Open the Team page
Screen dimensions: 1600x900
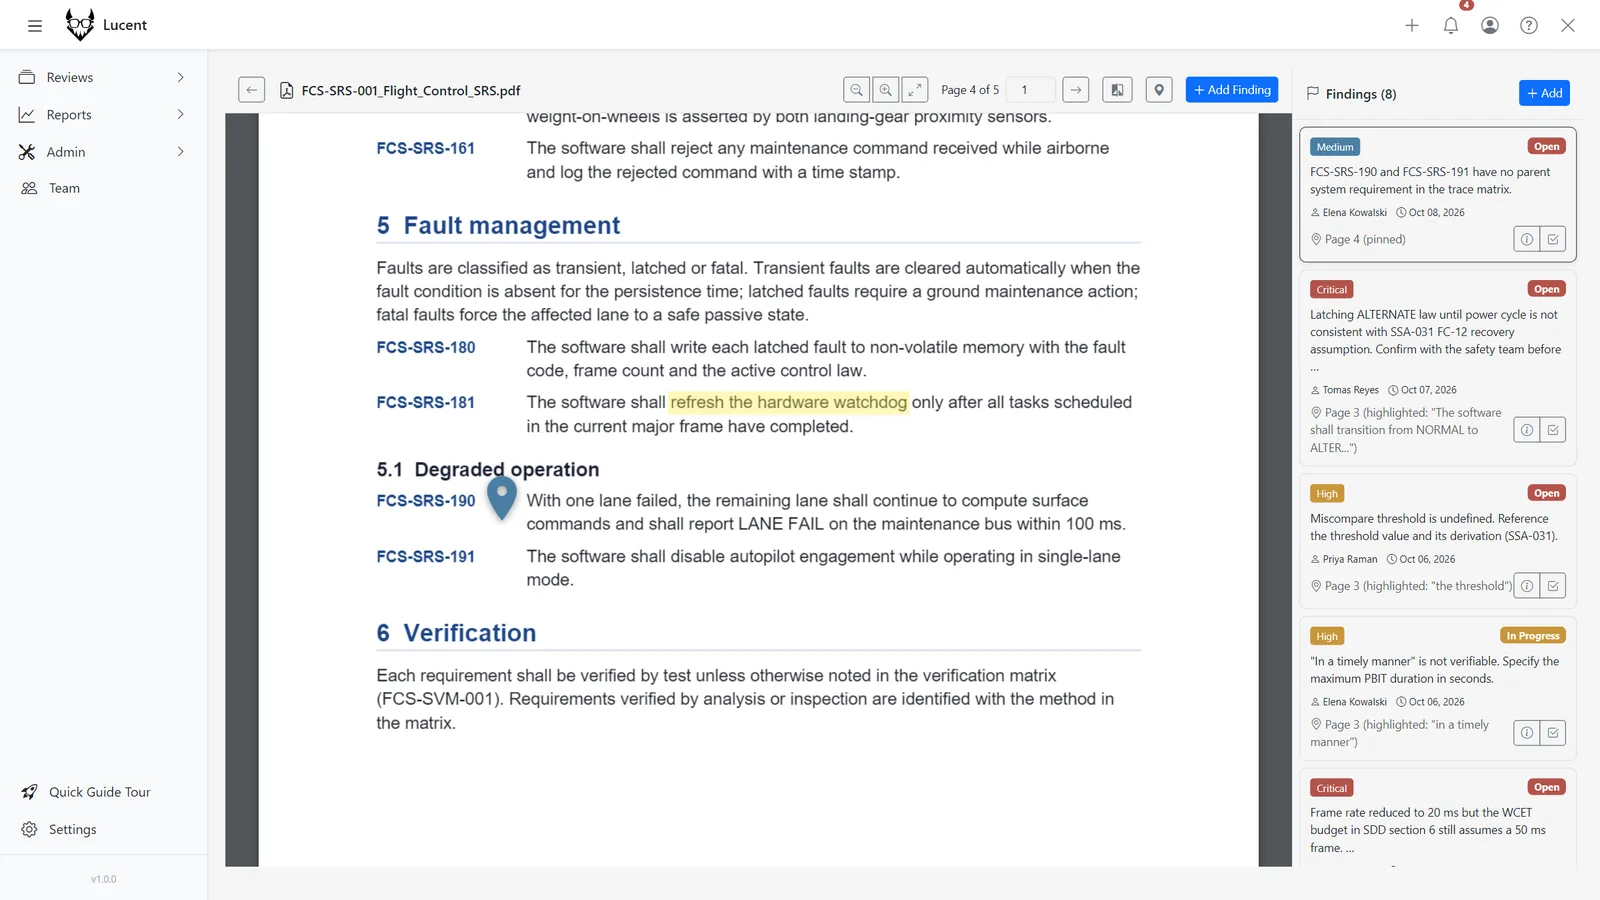coord(103,188)
